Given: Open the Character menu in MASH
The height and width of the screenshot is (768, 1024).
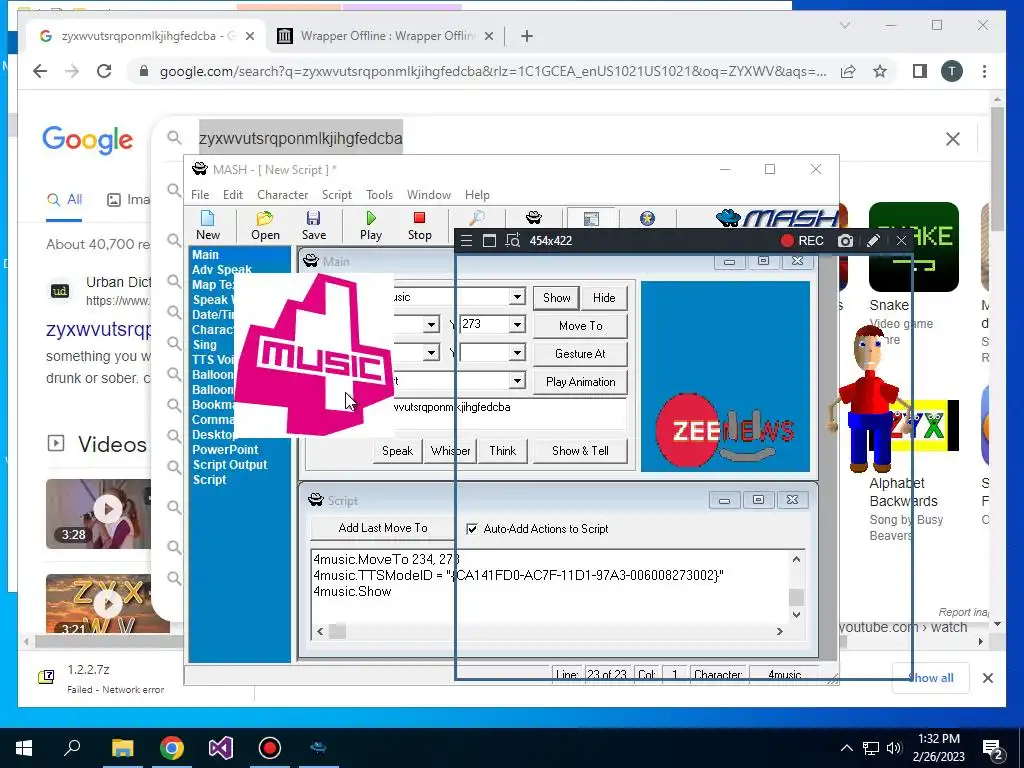Looking at the screenshot, I should (x=282, y=195).
